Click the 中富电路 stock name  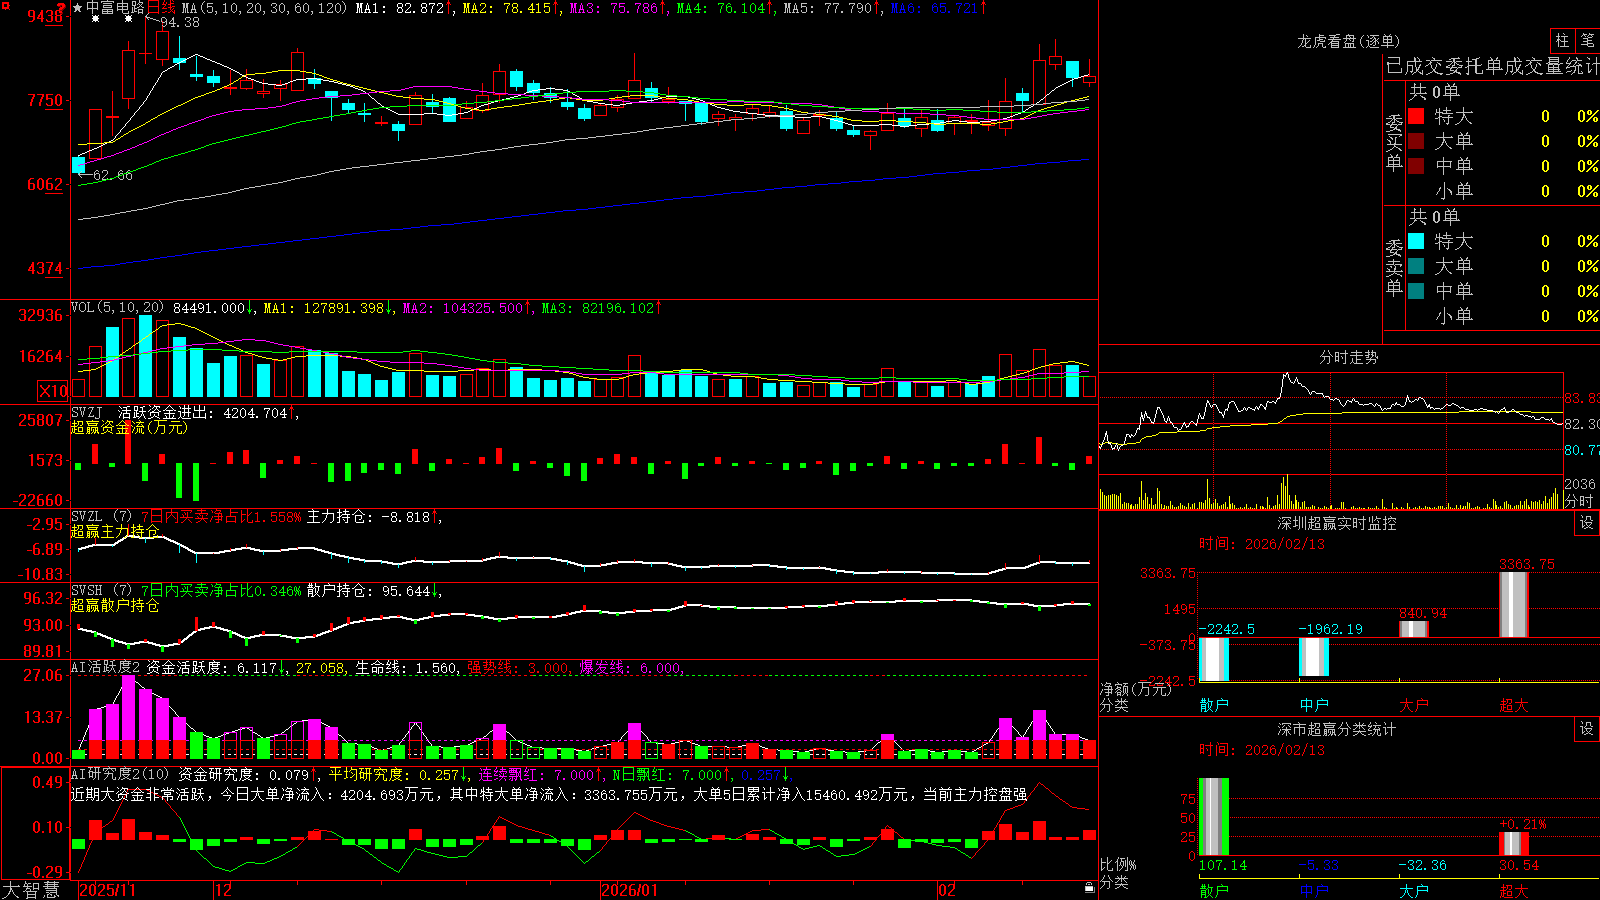pyautogui.click(x=115, y=8)
